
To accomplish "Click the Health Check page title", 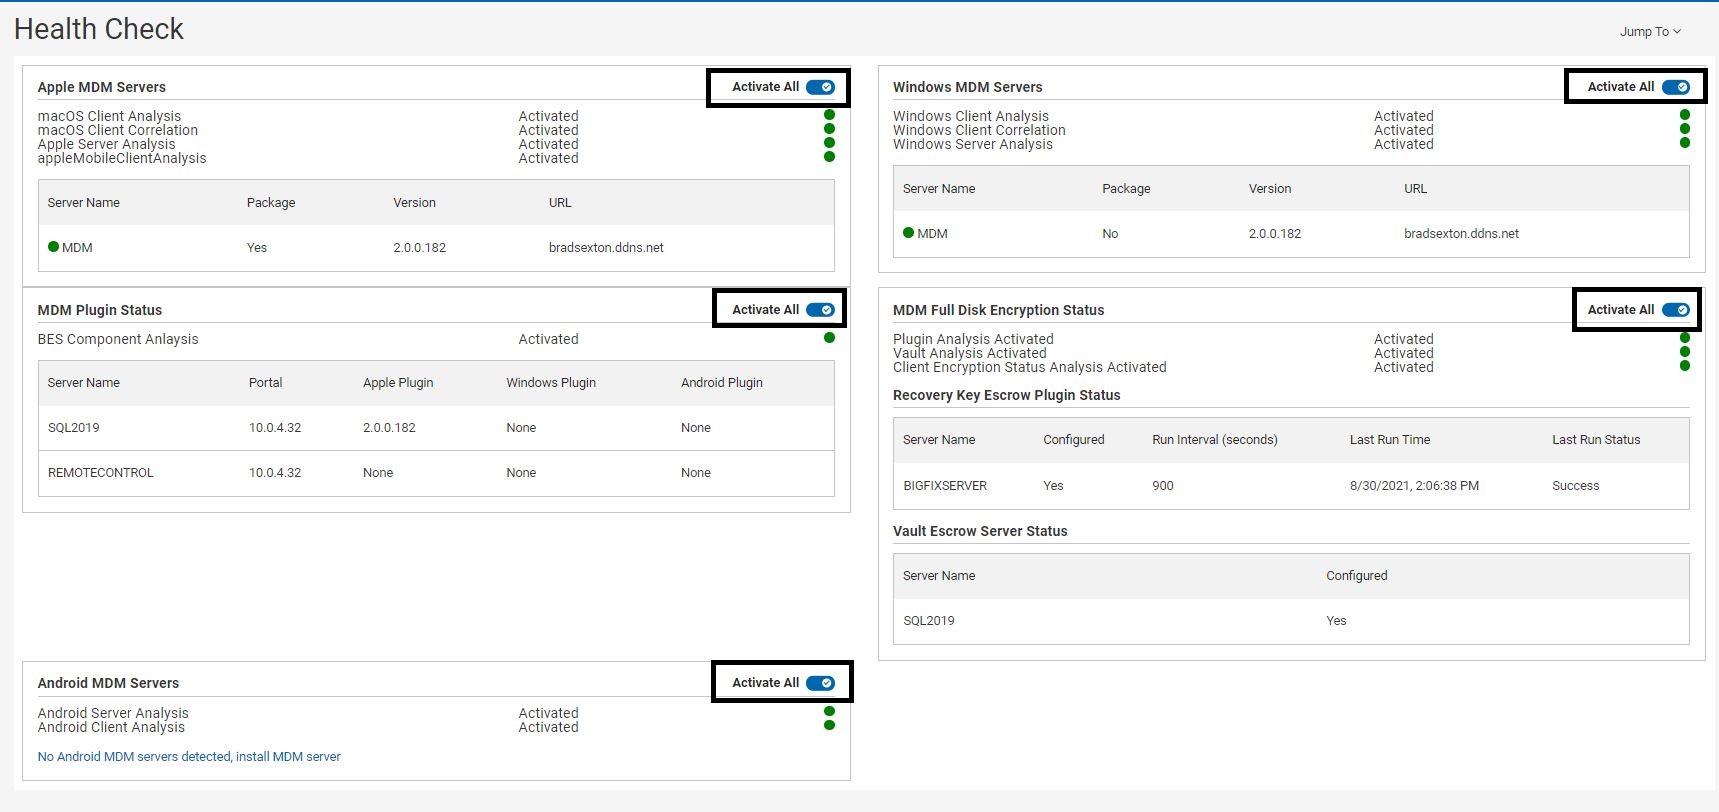I will pos(99,29).
